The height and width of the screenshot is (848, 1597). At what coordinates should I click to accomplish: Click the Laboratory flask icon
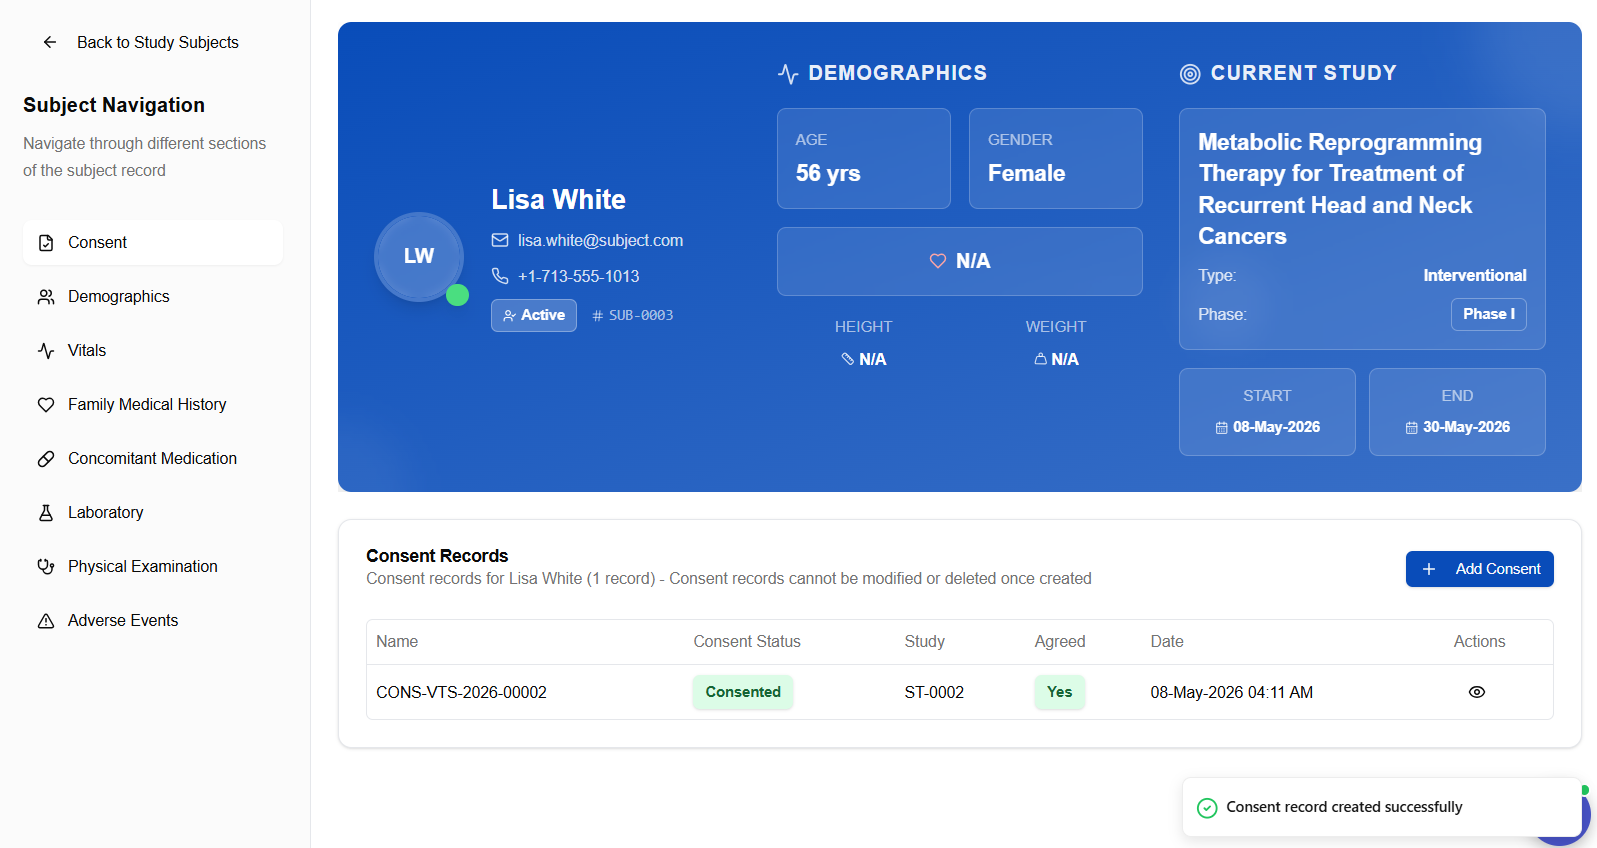pyautogui.click(x=46, y=513)
